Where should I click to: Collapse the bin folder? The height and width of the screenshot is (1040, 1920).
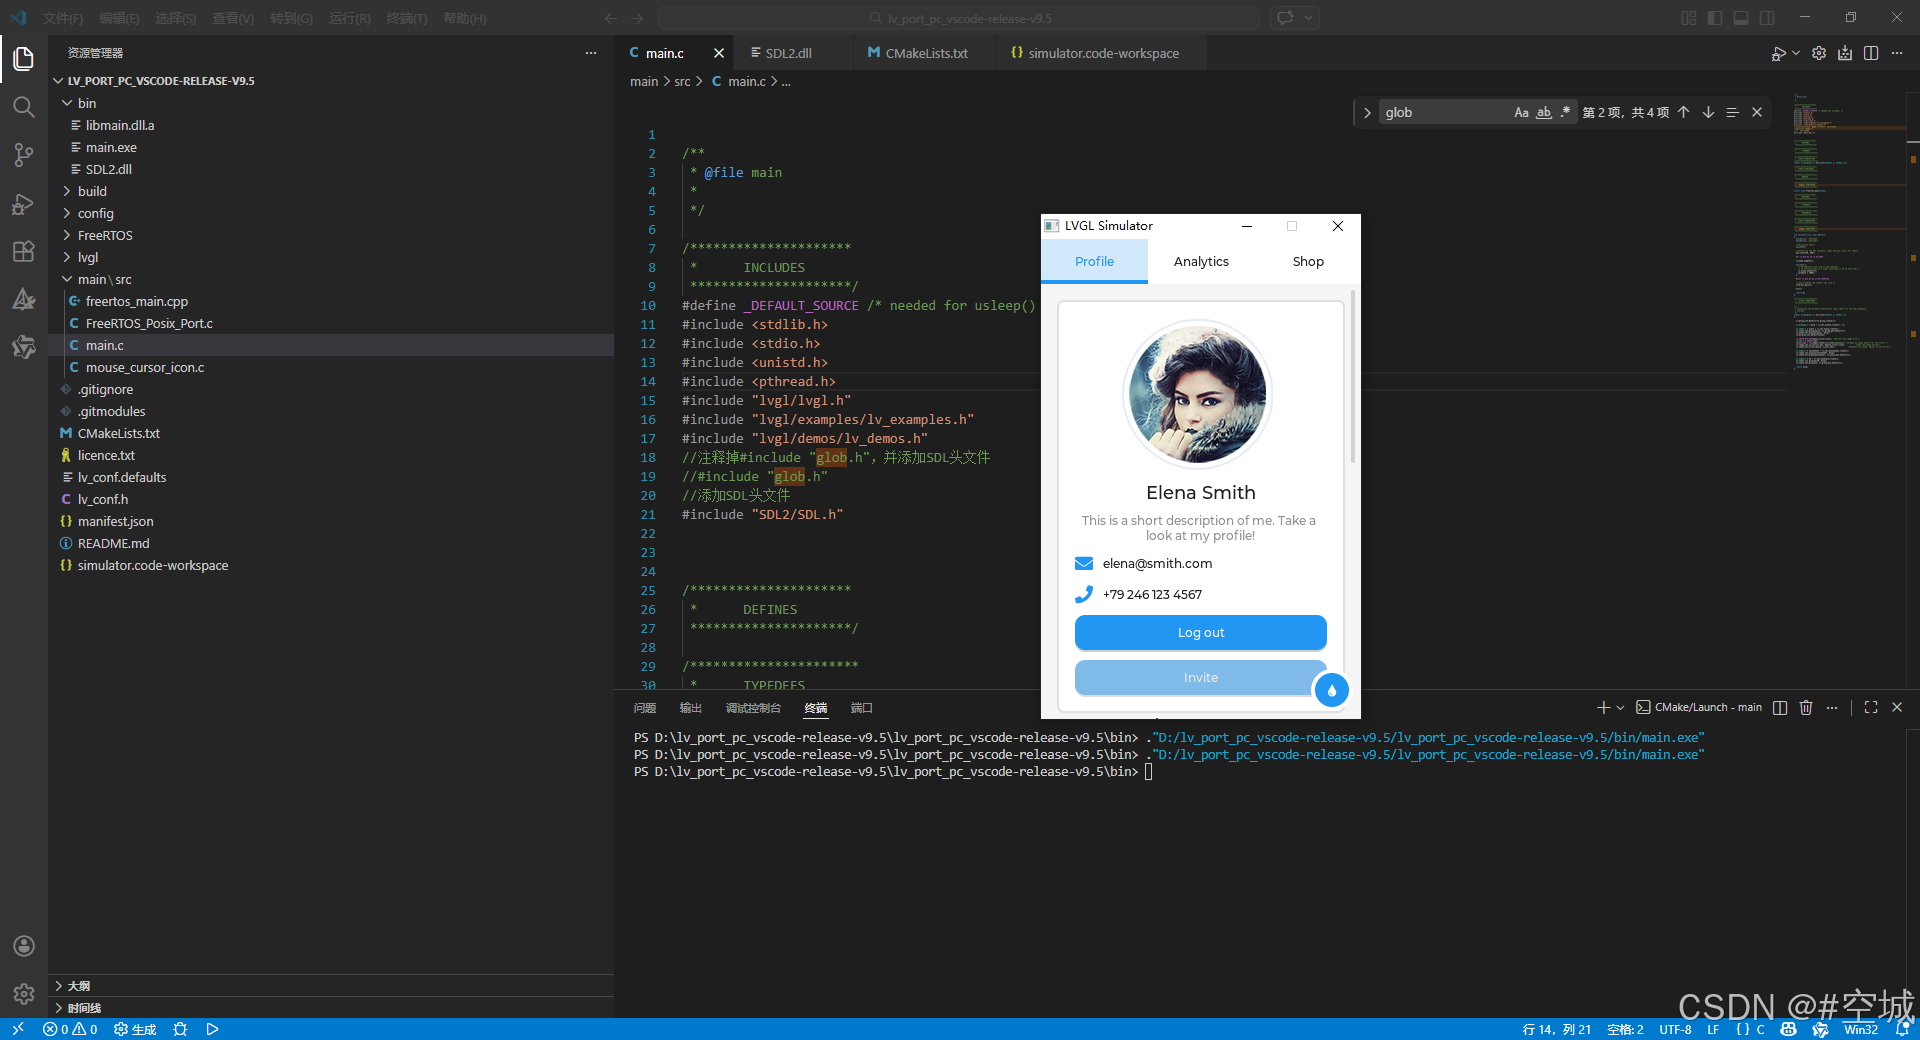point(87,103)
